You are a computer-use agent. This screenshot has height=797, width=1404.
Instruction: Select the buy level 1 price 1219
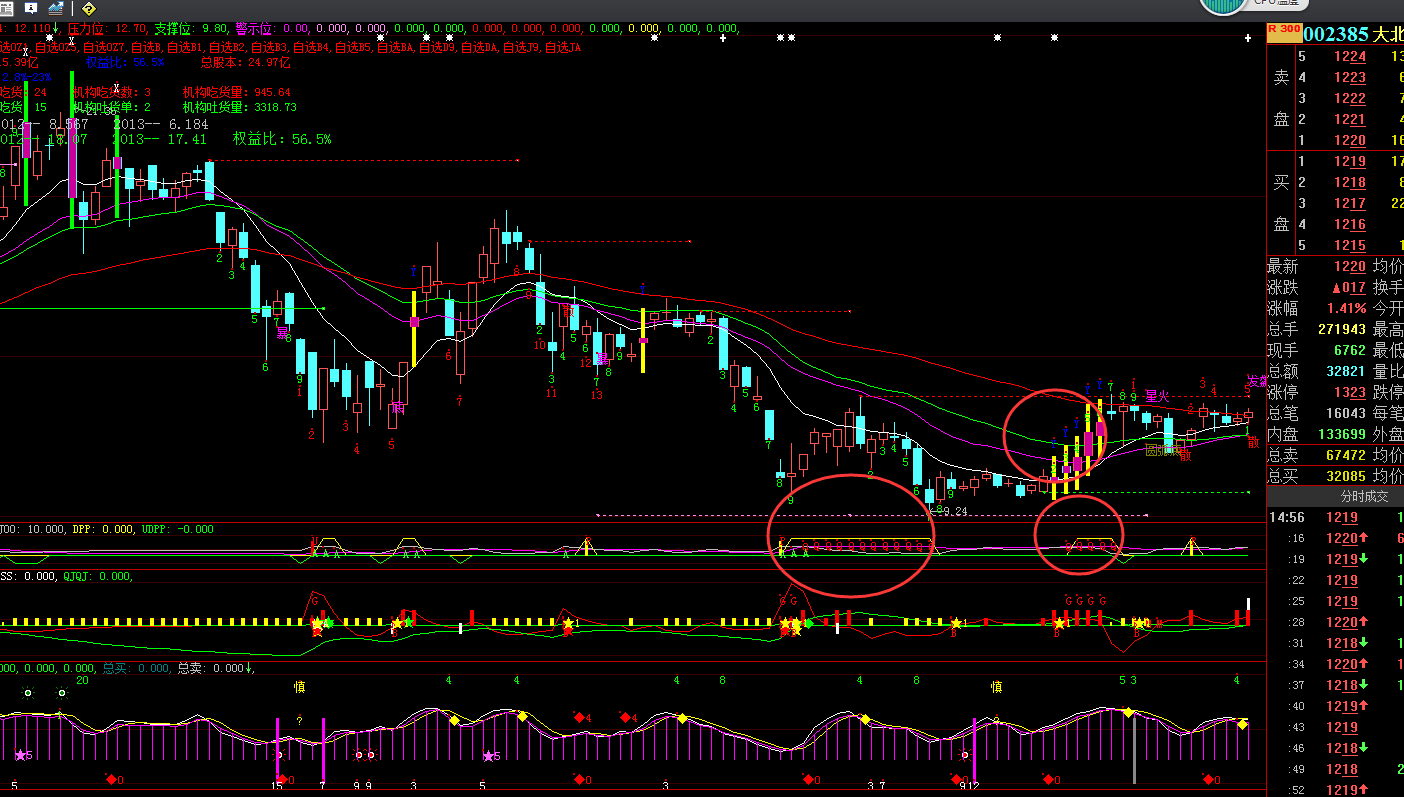pyautogui.click(x=1349, y=161)
